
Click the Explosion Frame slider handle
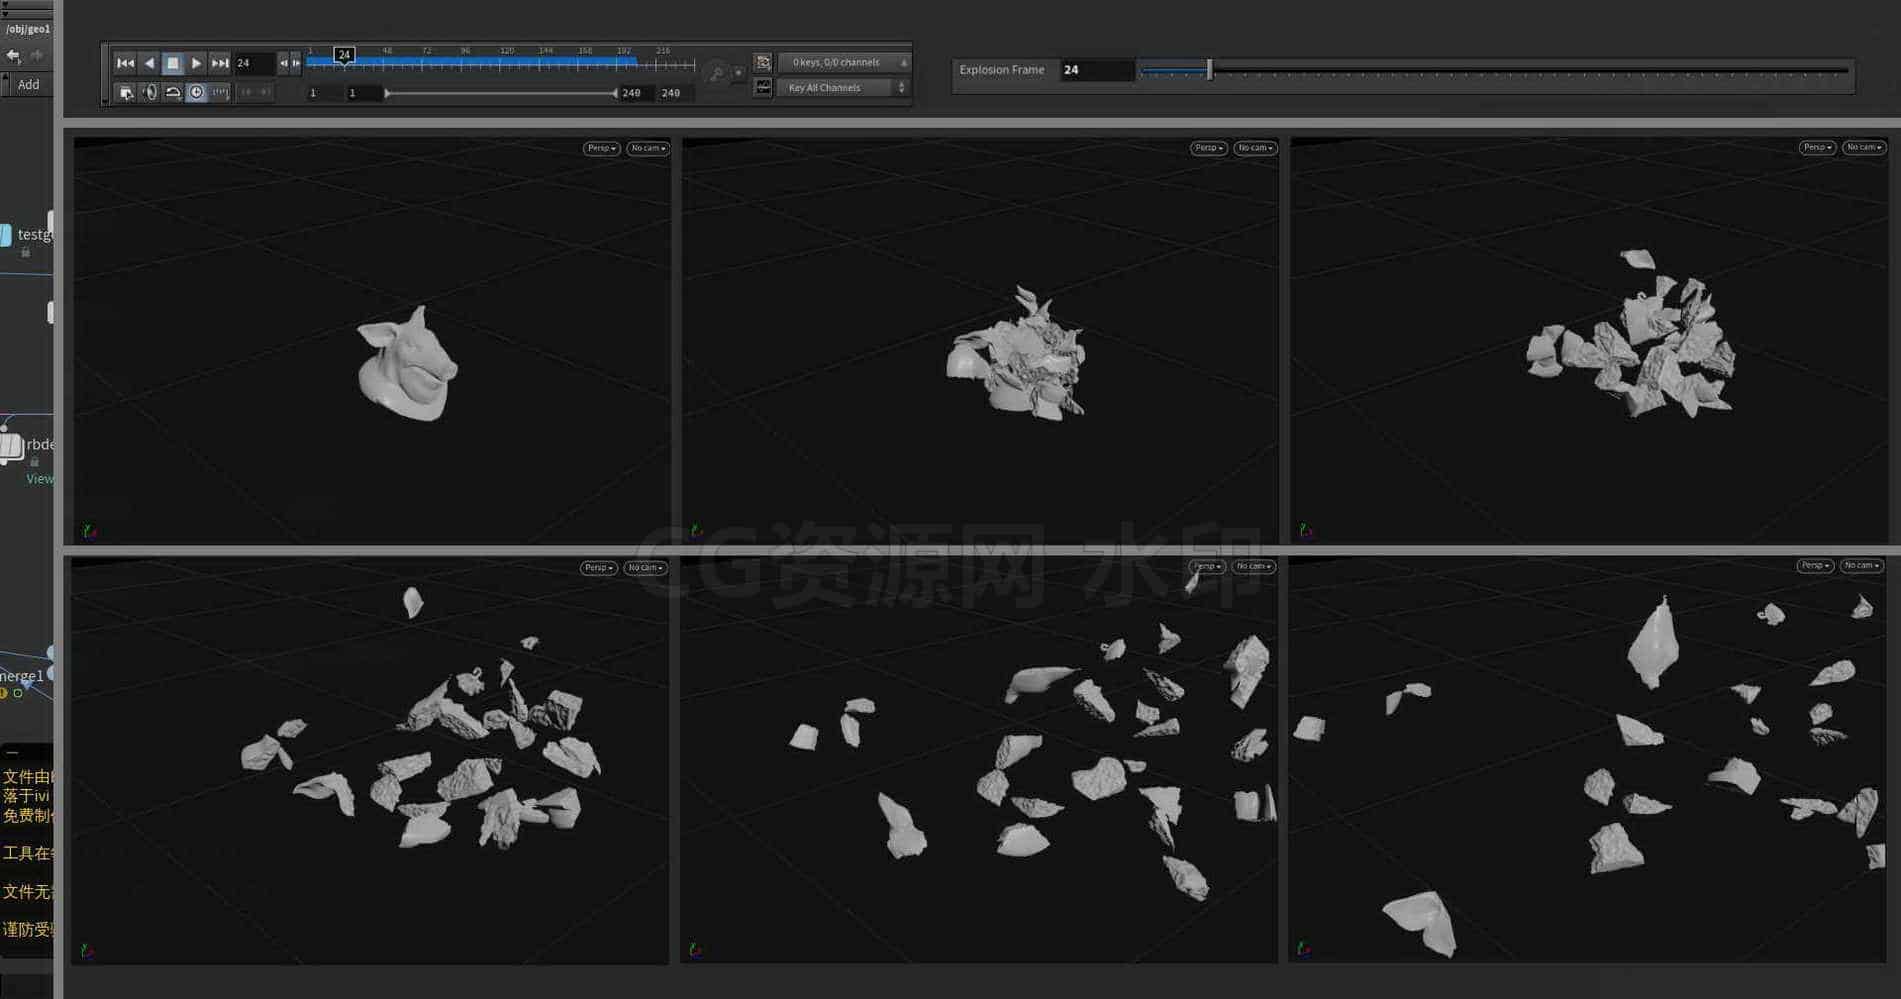pos(1210,70)
